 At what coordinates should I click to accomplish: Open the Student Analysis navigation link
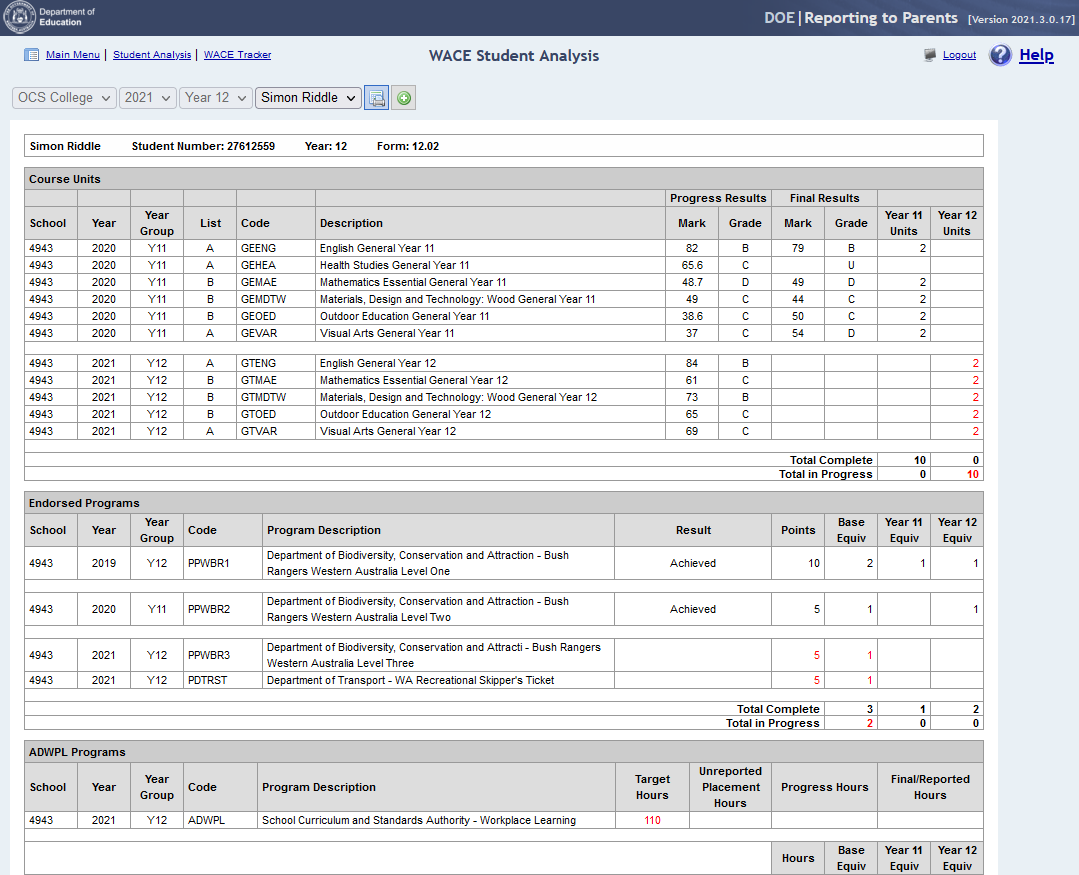point(152,55)
